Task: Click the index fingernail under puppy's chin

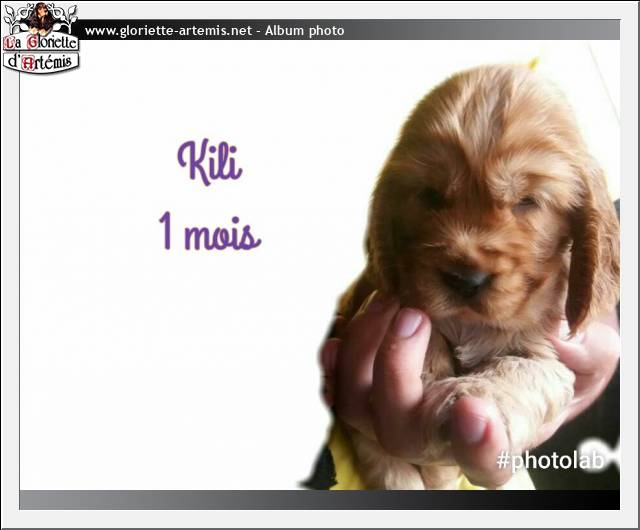Action: [x=410, y=322]
